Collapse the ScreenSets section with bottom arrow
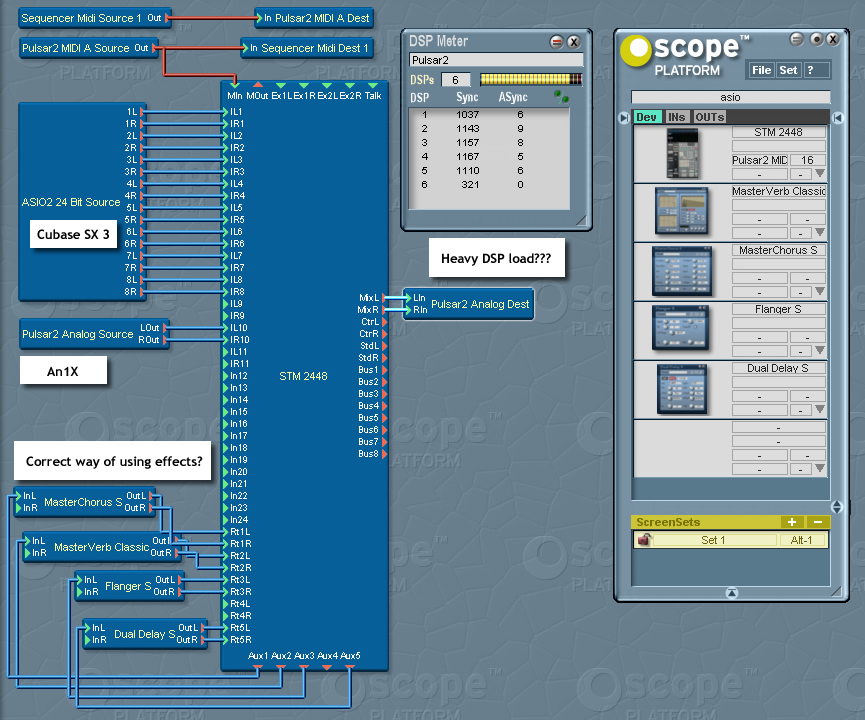 tap(731, 593)
